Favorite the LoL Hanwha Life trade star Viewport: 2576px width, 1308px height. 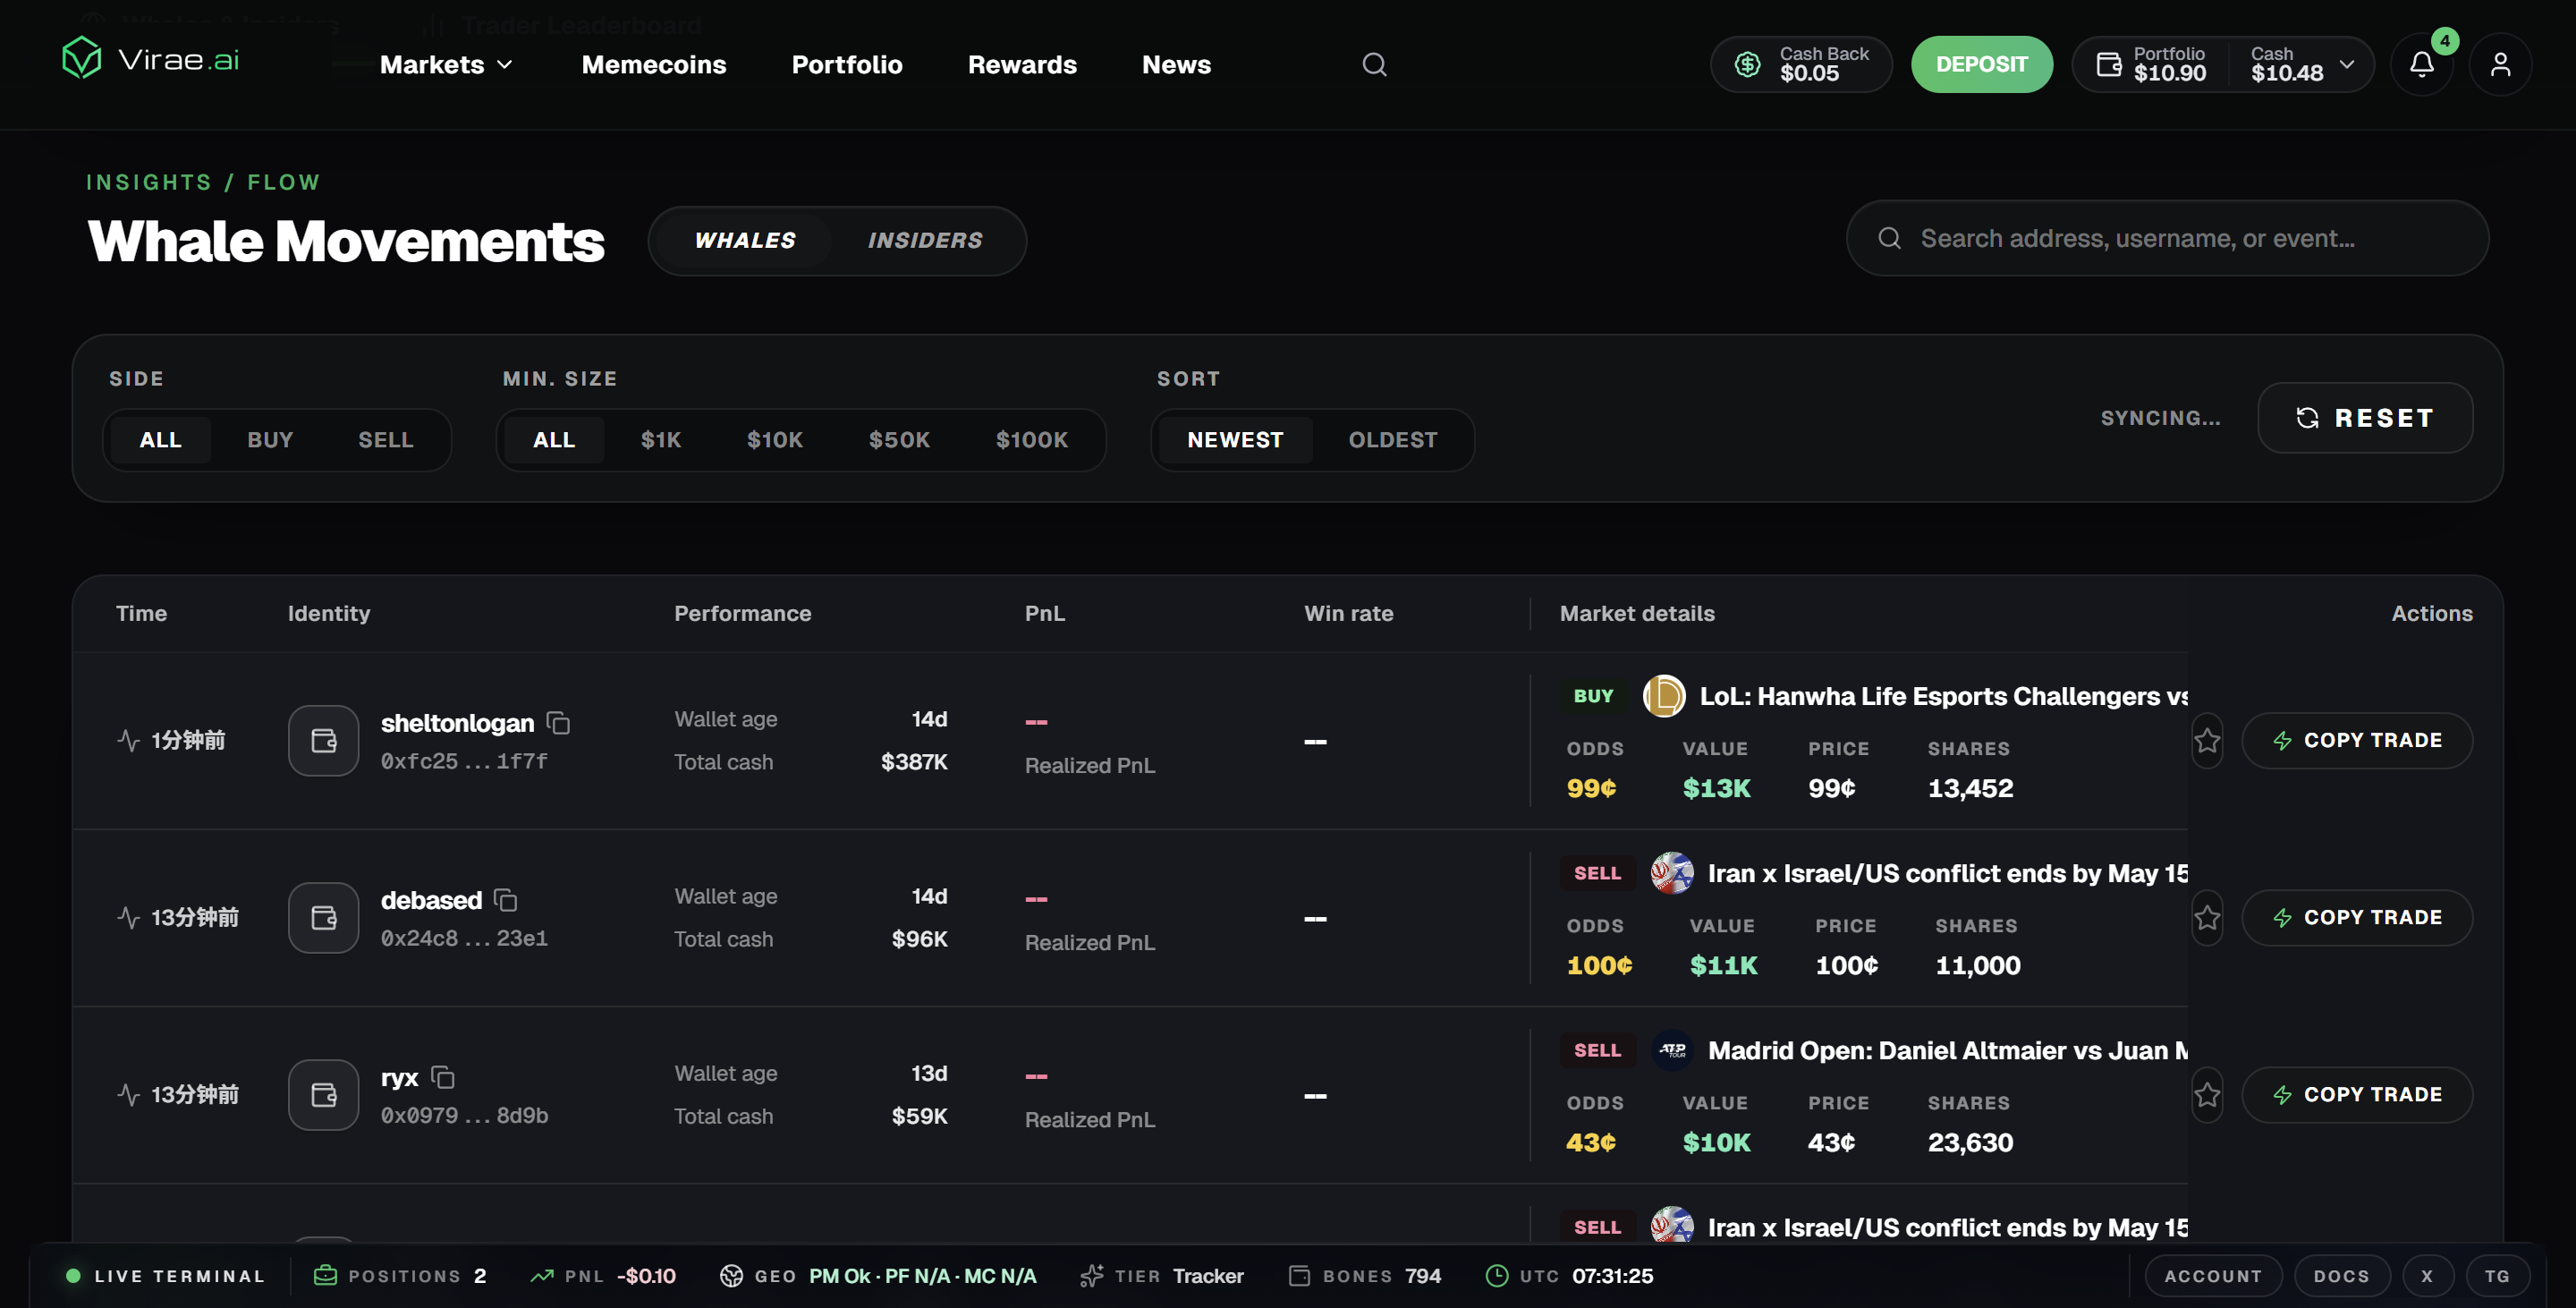2207,741
